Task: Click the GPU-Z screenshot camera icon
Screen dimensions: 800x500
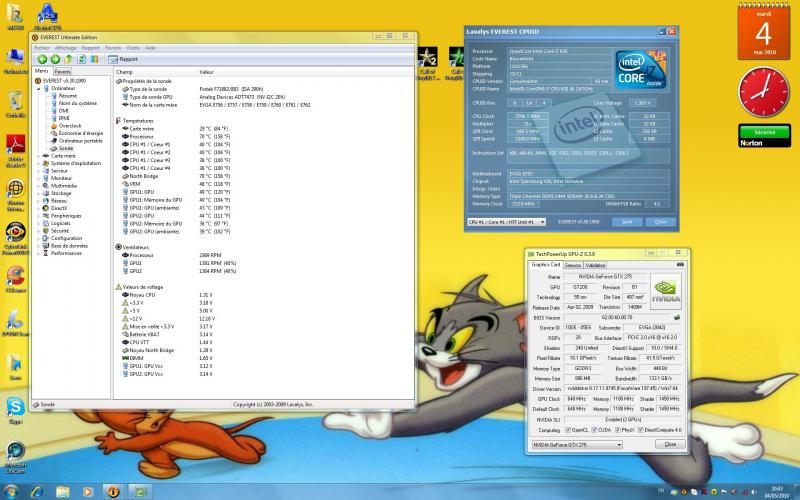Action: point(680,265)
